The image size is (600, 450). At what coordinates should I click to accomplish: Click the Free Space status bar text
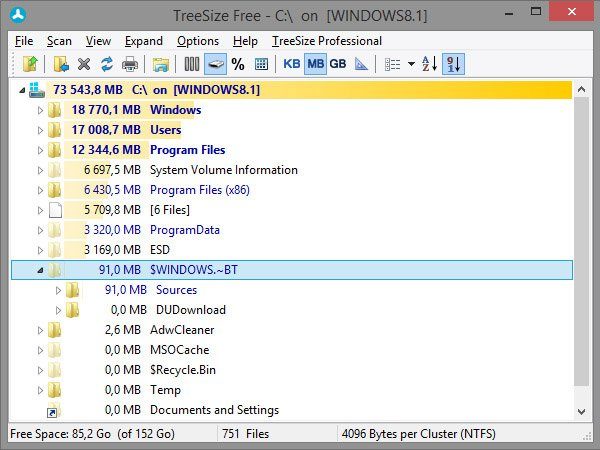[x=92, y=434]
